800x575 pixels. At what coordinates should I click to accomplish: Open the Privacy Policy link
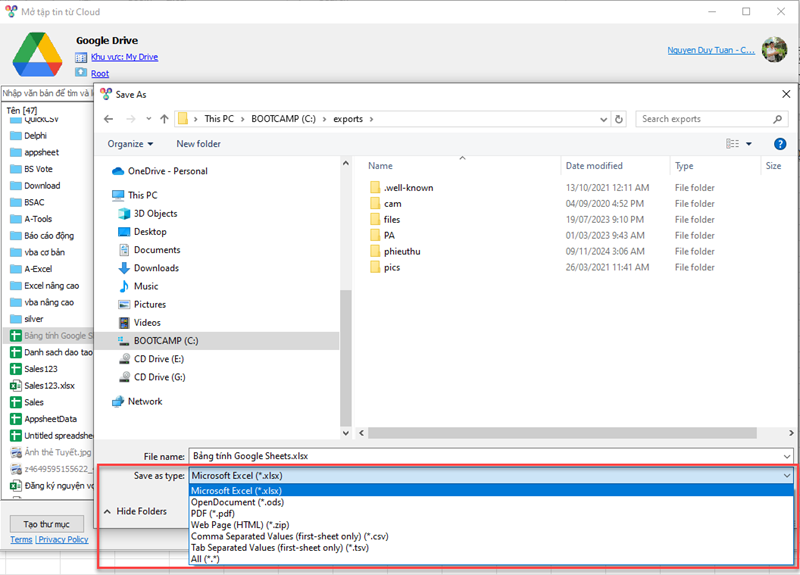(64, 540)
